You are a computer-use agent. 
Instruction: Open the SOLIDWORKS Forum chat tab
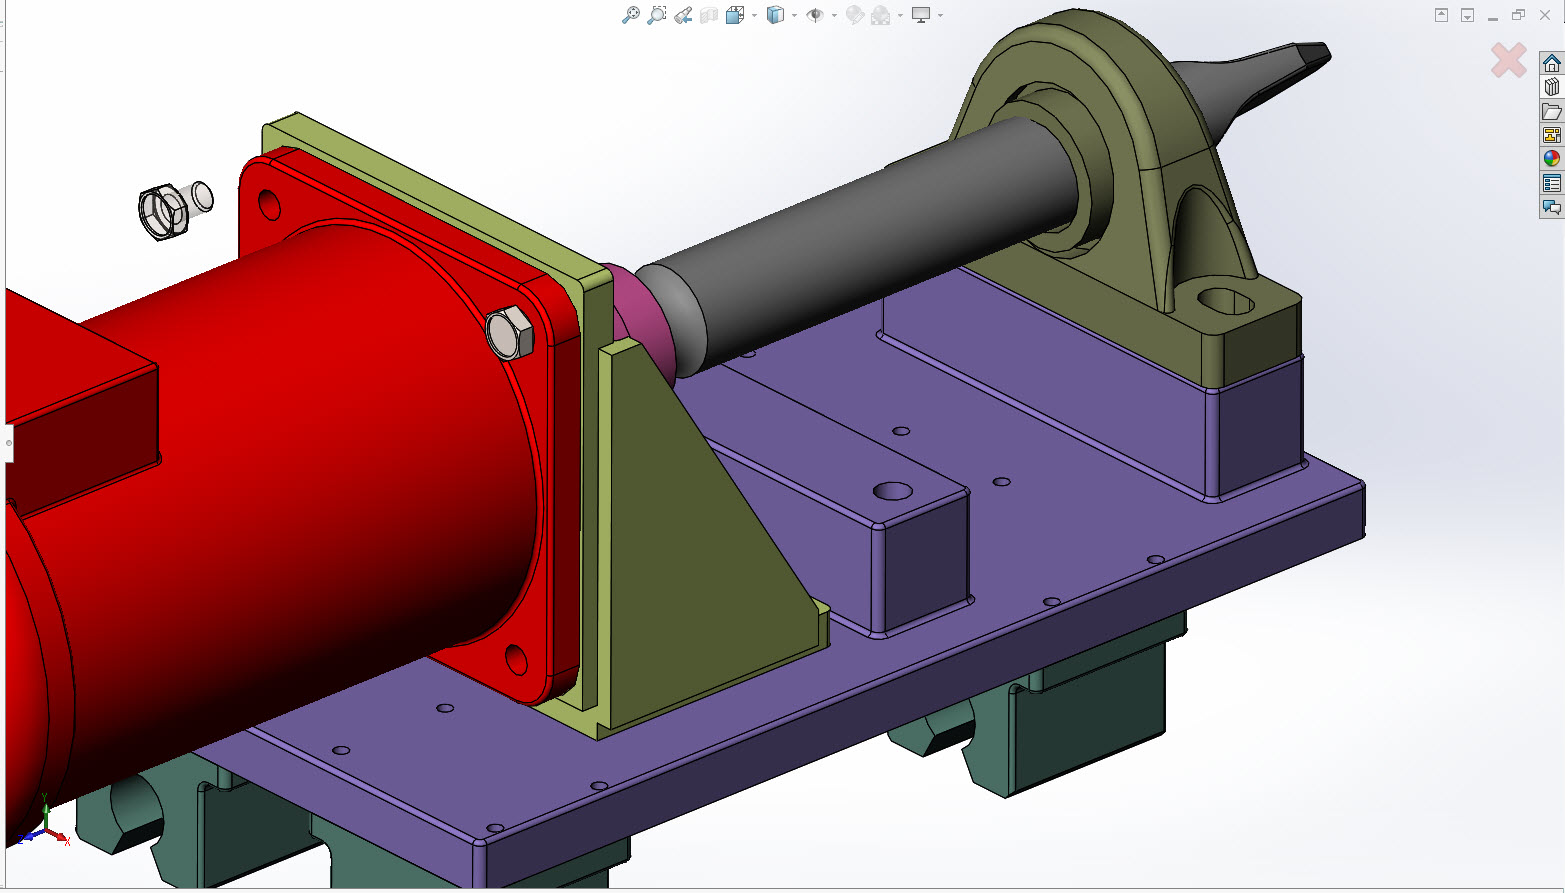(1552, 207)
